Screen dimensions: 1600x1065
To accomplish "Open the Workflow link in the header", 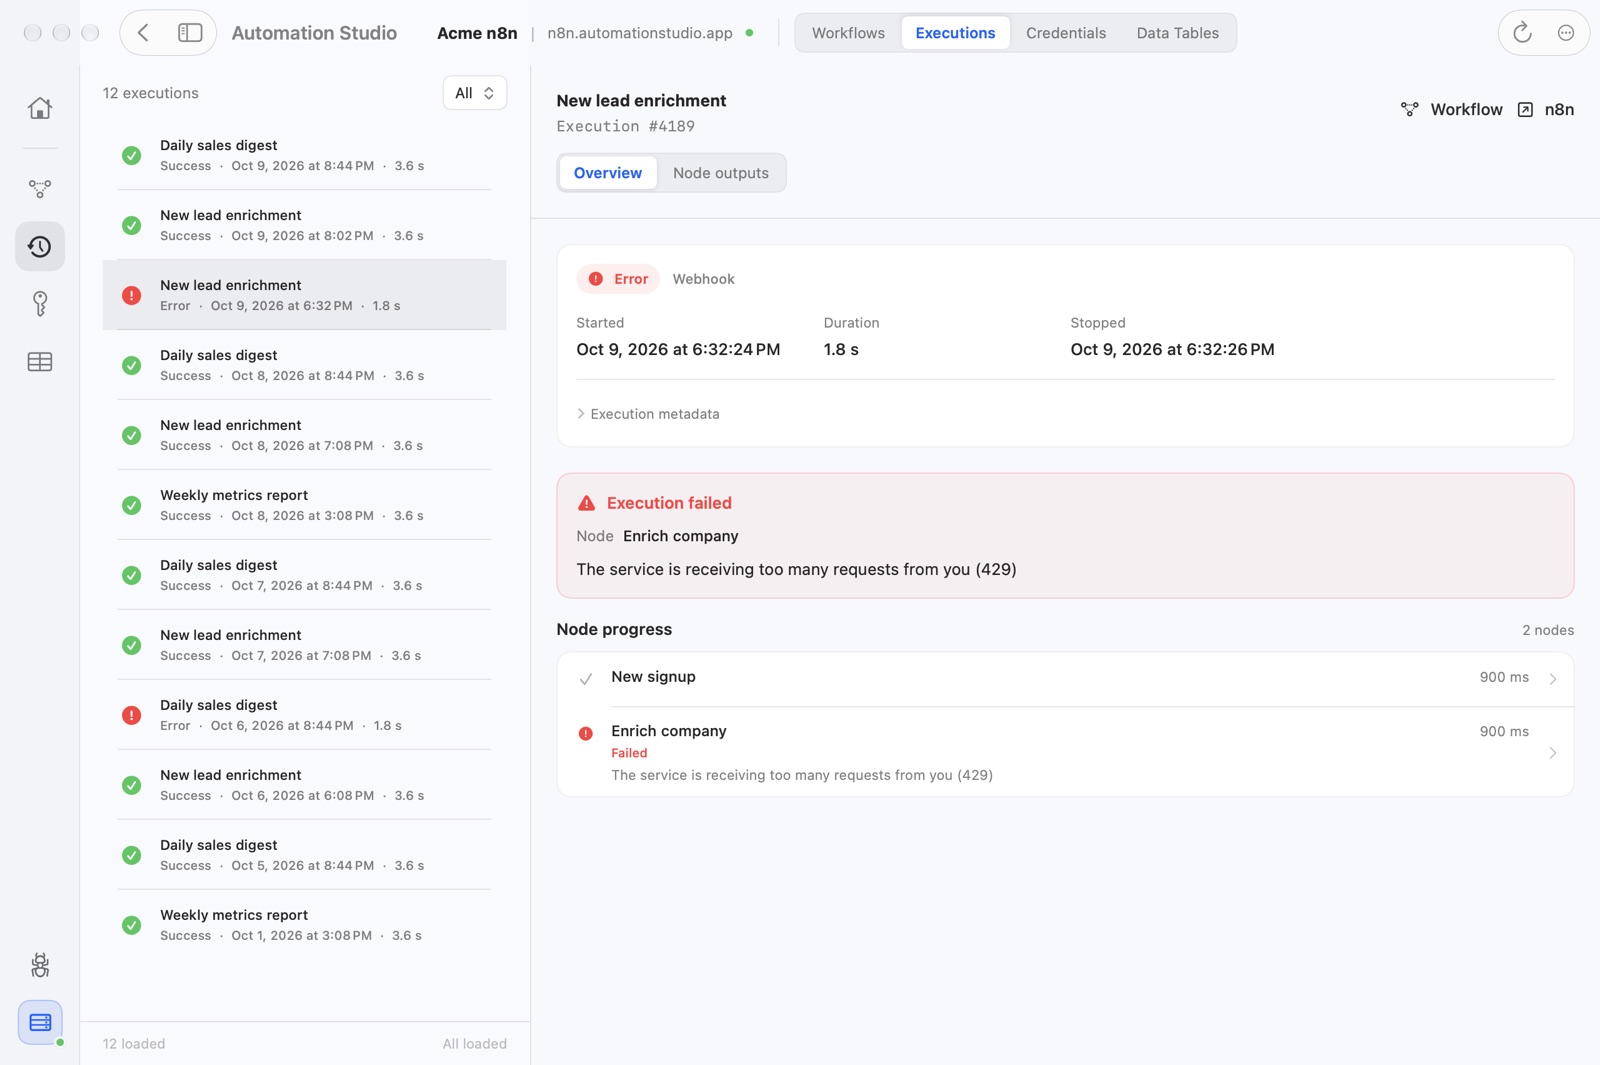I will click(x=1452, y=110).
